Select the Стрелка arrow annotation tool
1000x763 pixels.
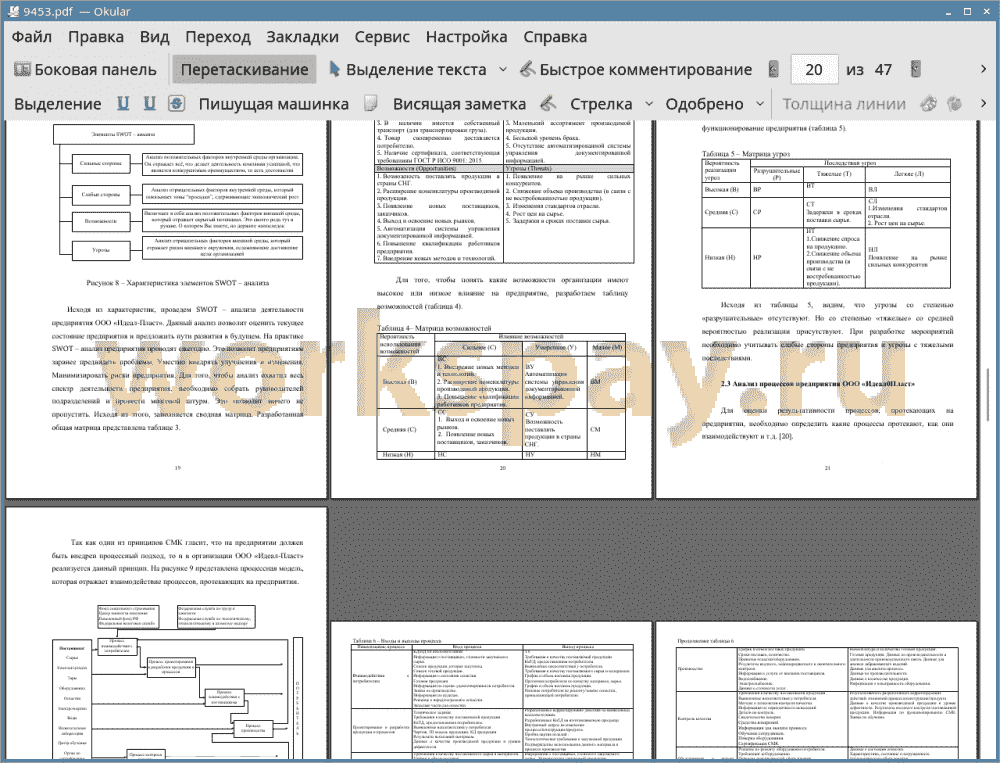(x=601, y=104)
